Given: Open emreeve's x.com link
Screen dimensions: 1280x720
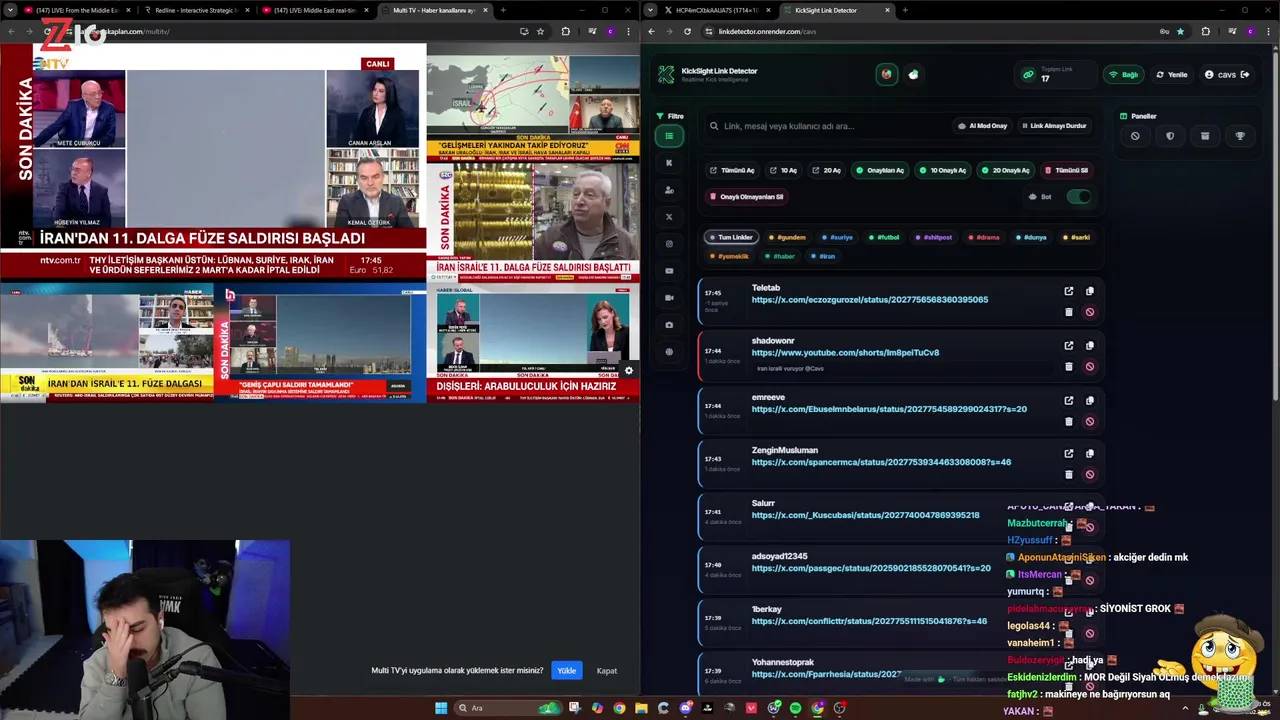Looking at the screenshot, I should 889,409.
